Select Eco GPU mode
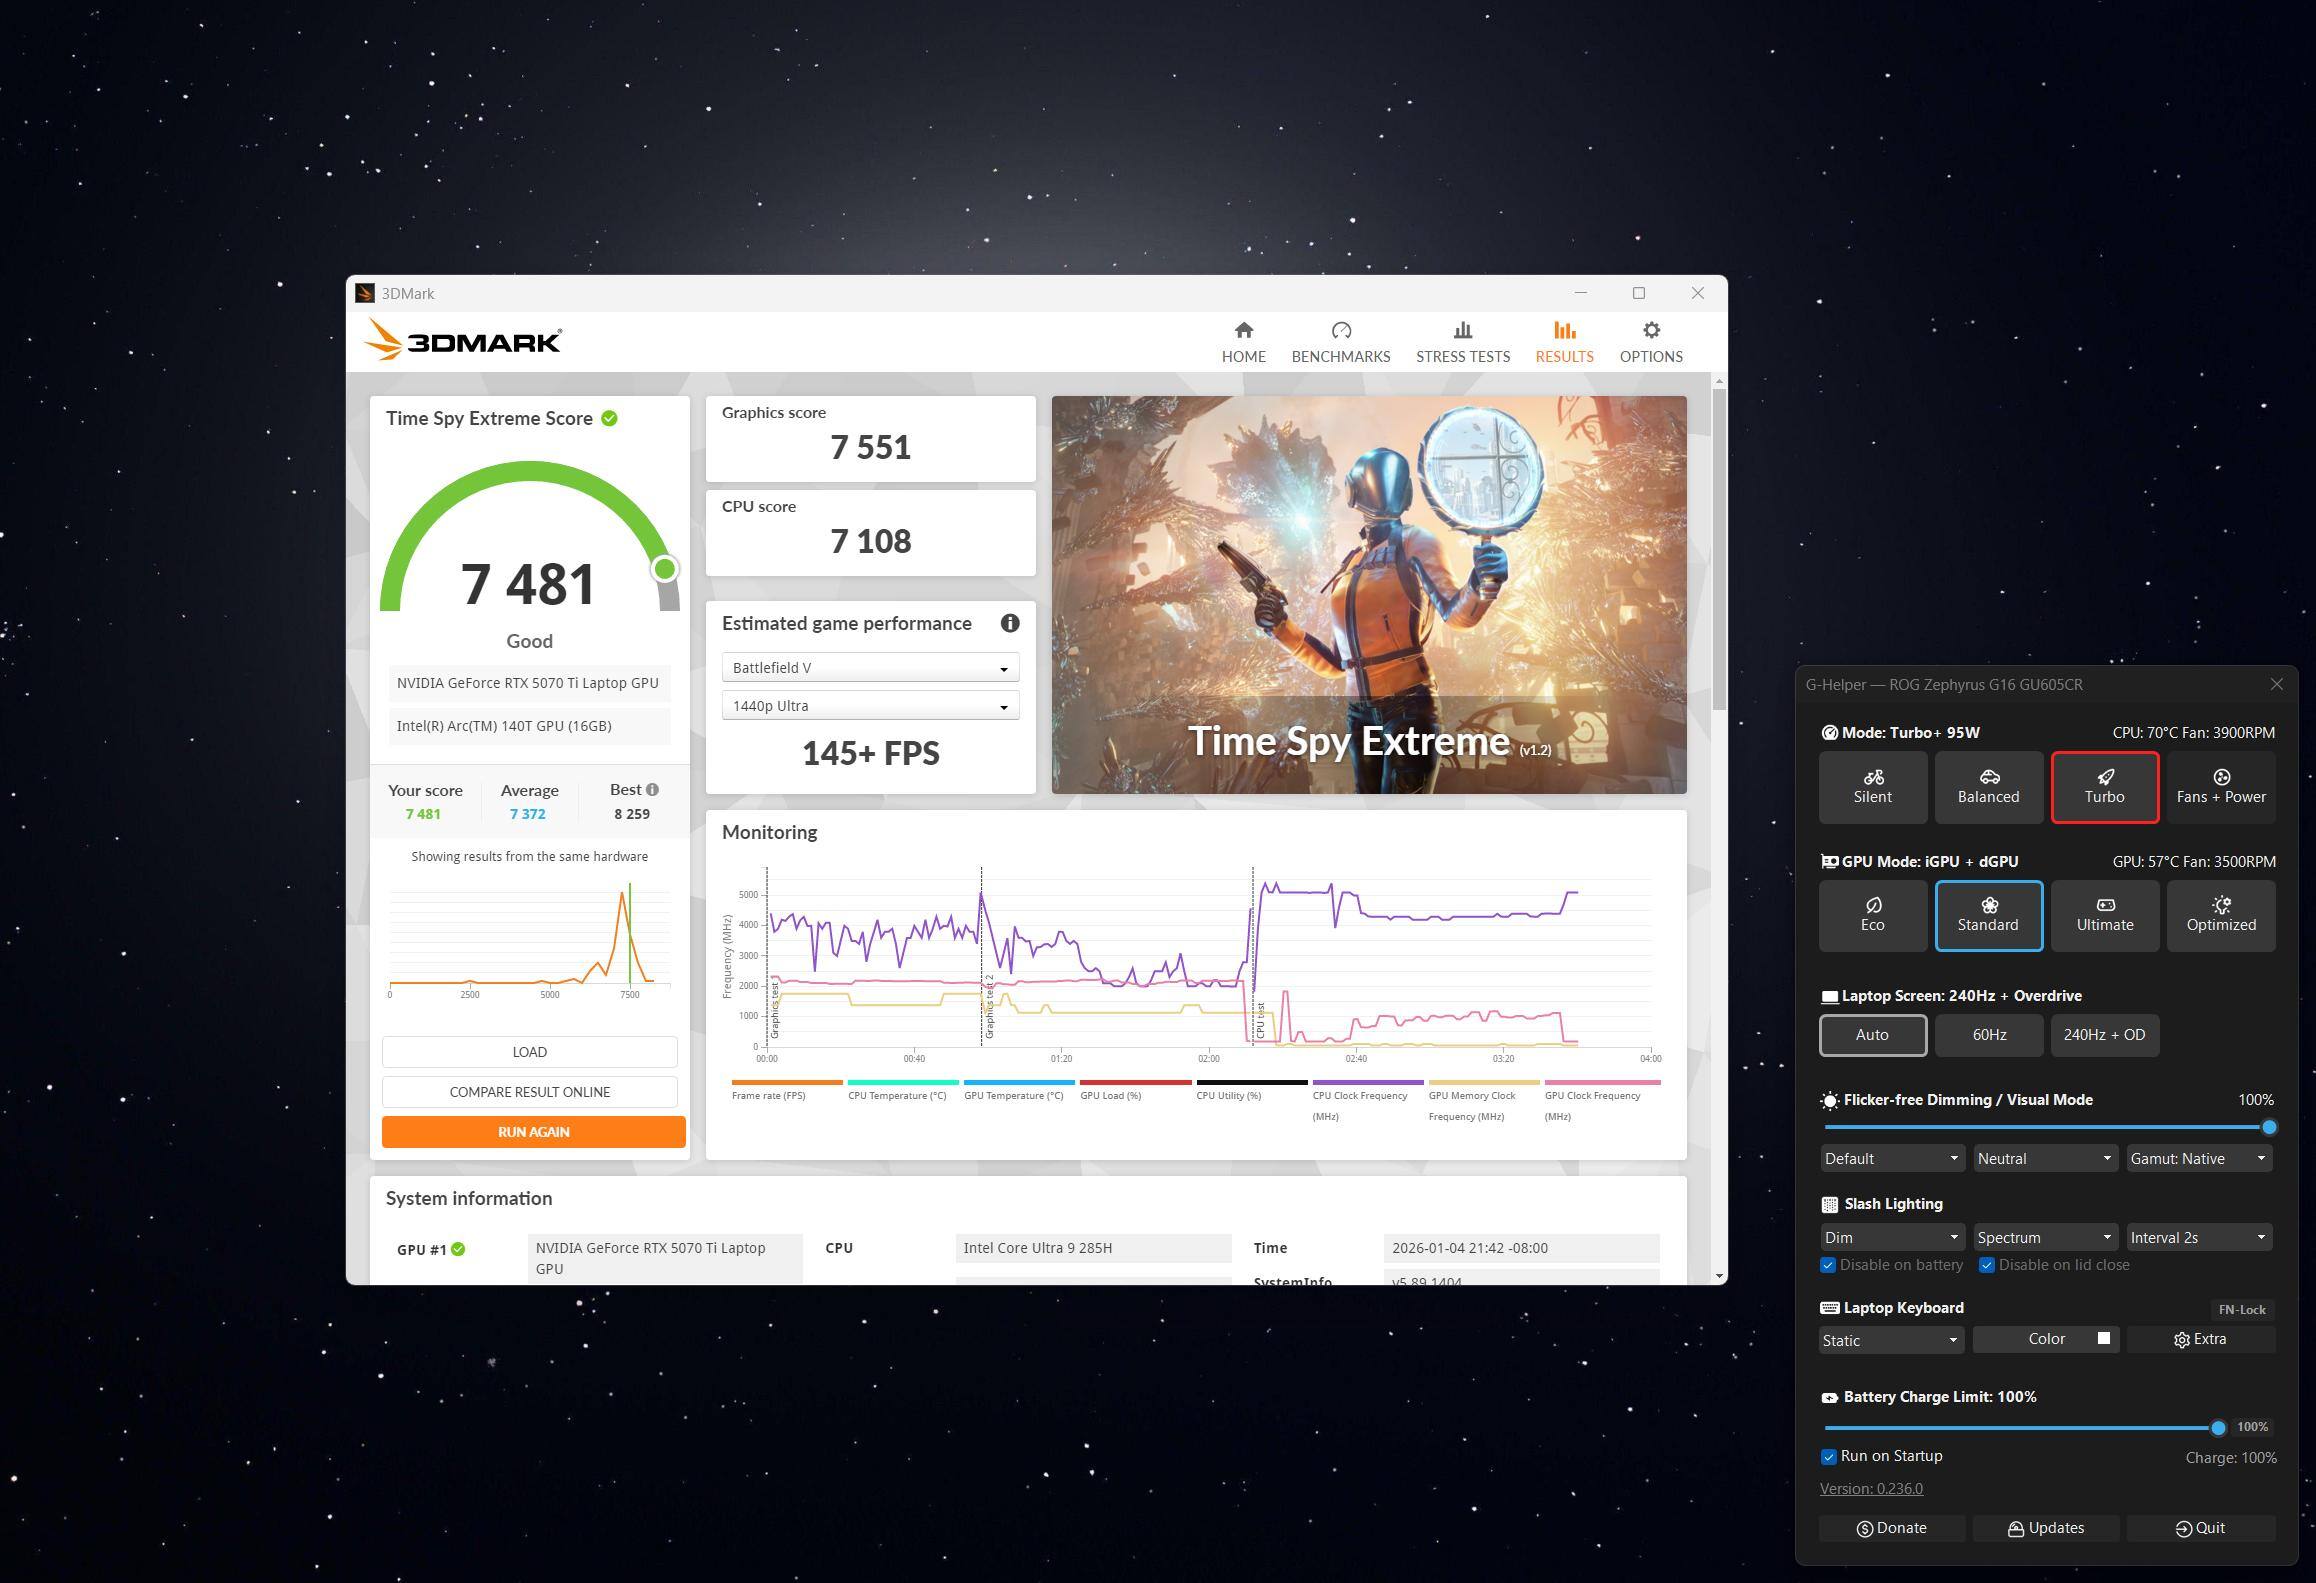Screen dimensions: 2316x1583 click(x=1872, y=915)
